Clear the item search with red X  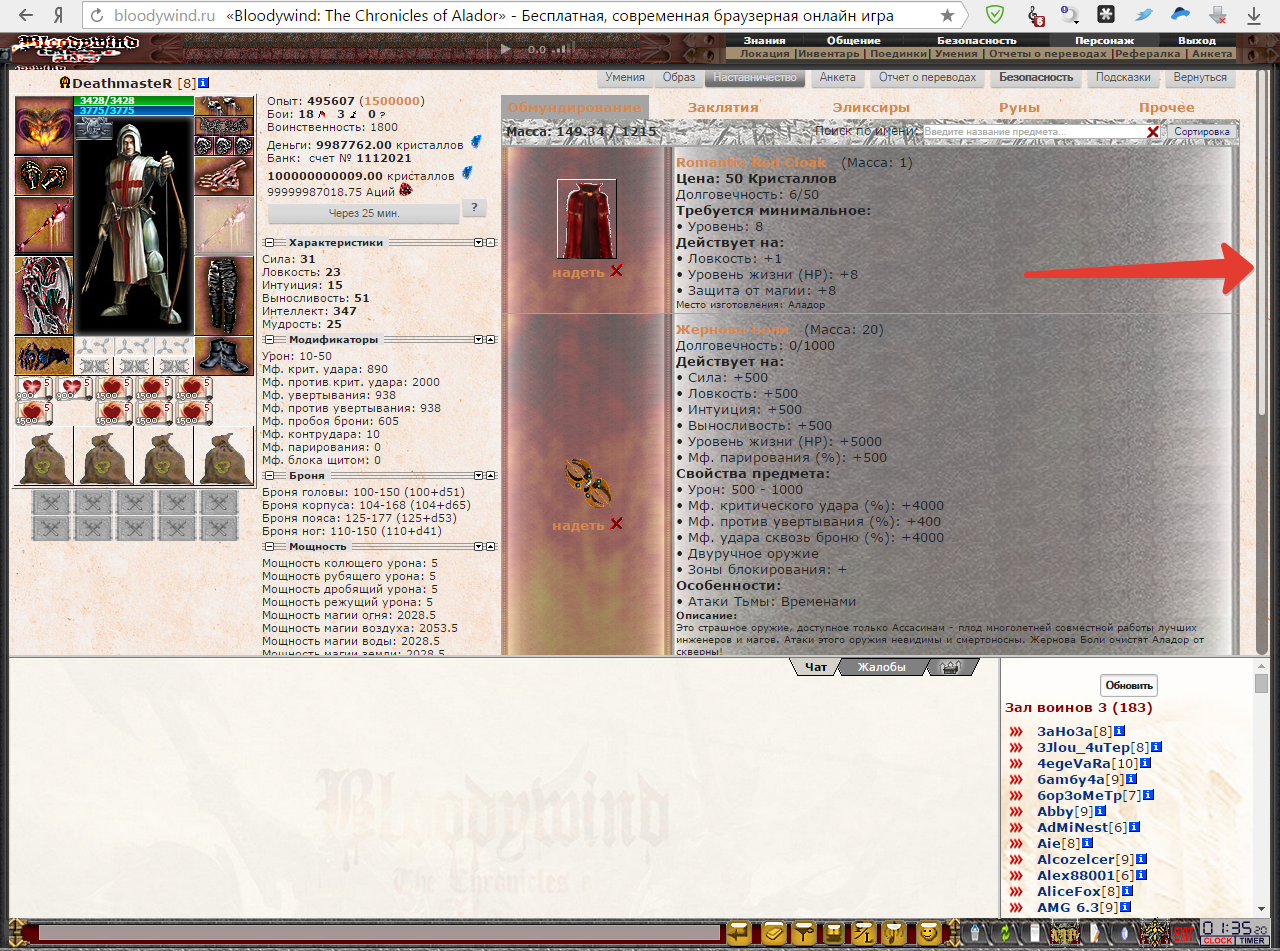(x=1153, y=131)
